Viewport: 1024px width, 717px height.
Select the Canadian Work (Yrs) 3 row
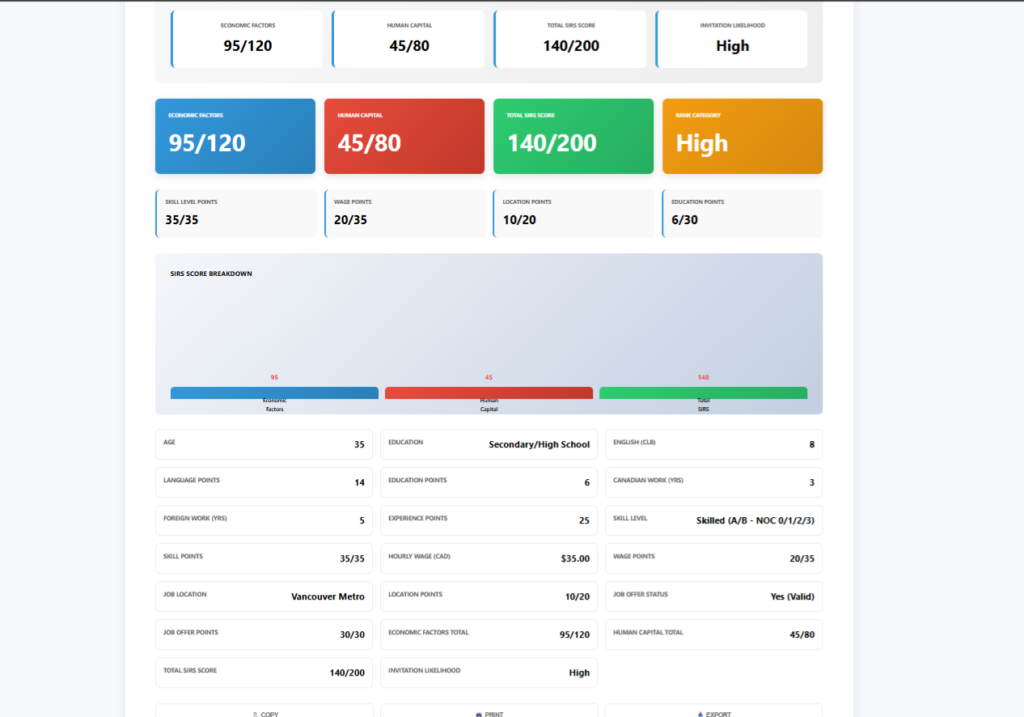(x=714, y=482)
